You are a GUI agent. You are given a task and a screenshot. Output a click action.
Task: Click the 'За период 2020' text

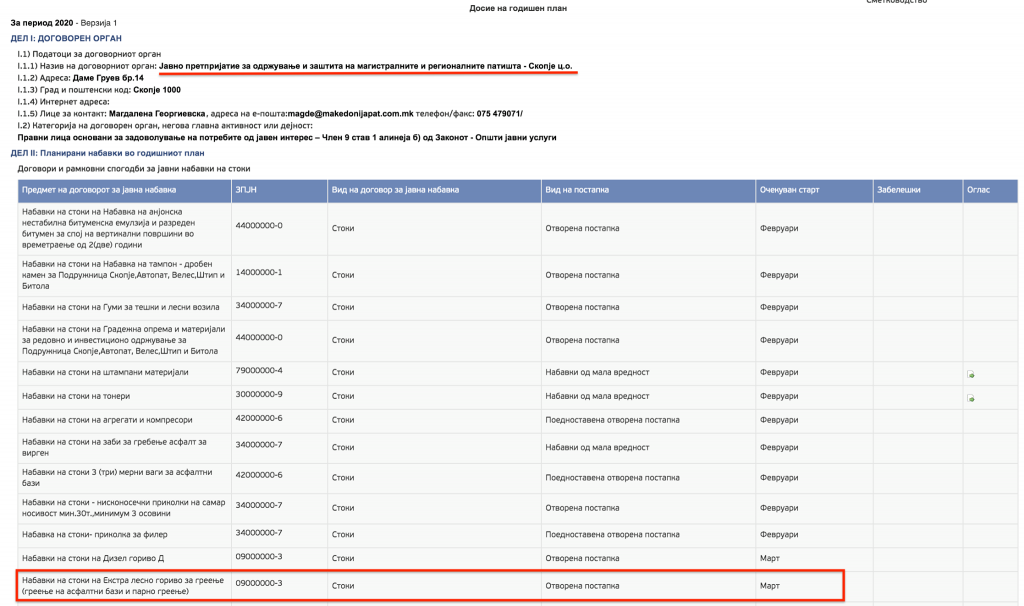[42, 23]
